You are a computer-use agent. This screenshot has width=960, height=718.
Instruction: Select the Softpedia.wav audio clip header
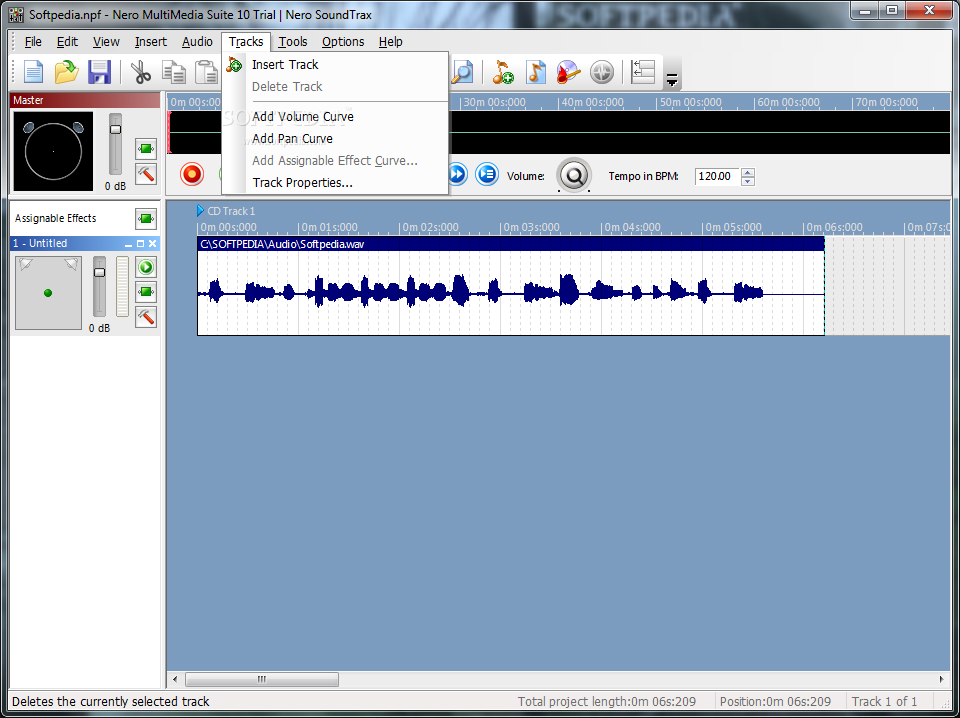511,244
